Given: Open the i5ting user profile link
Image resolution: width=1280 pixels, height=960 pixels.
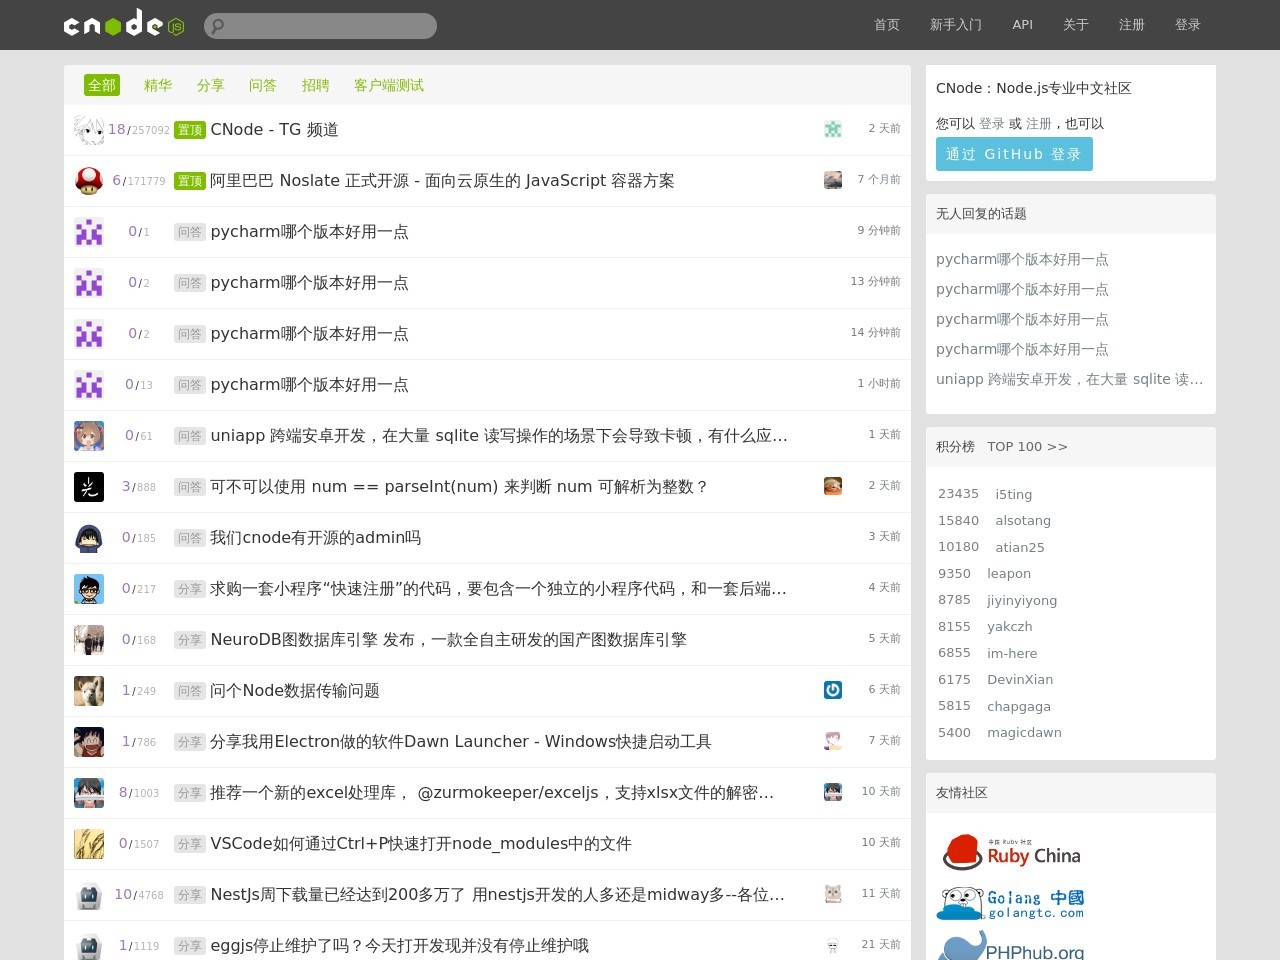Looking at the screenshot, I should point(1013,494).
